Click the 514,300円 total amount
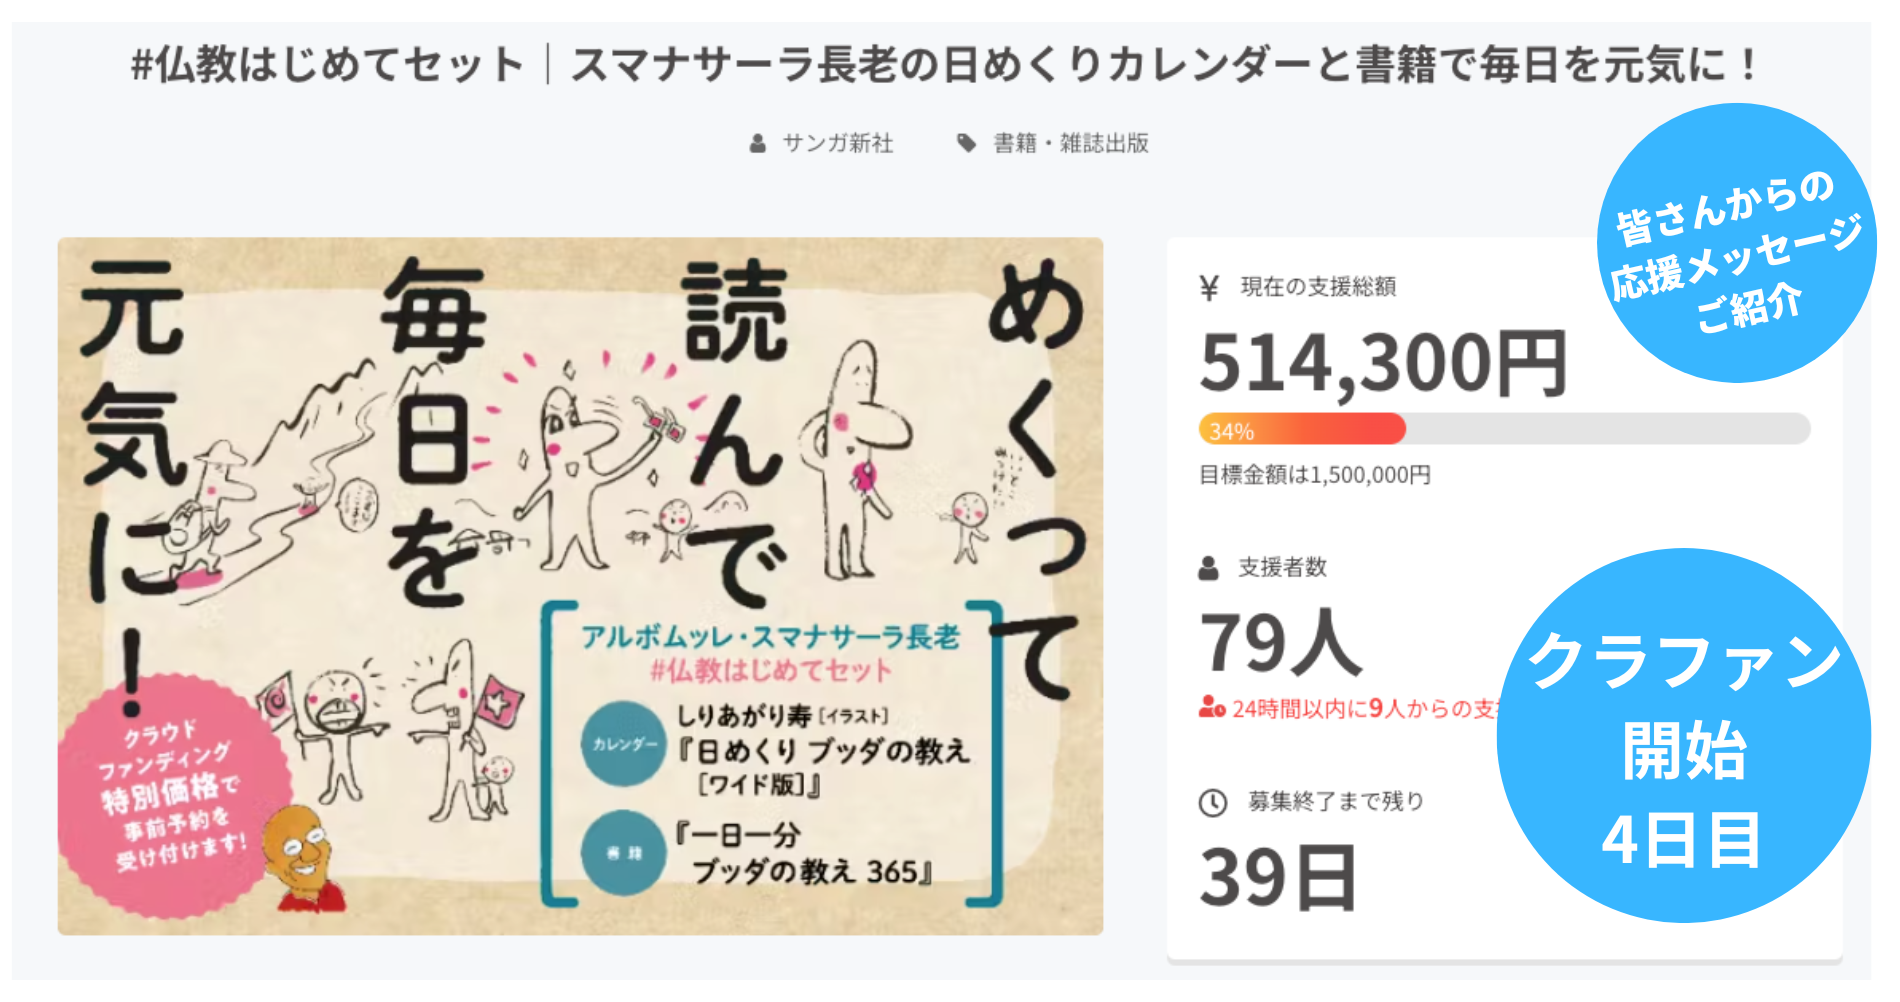 (x=1383, y=362)
